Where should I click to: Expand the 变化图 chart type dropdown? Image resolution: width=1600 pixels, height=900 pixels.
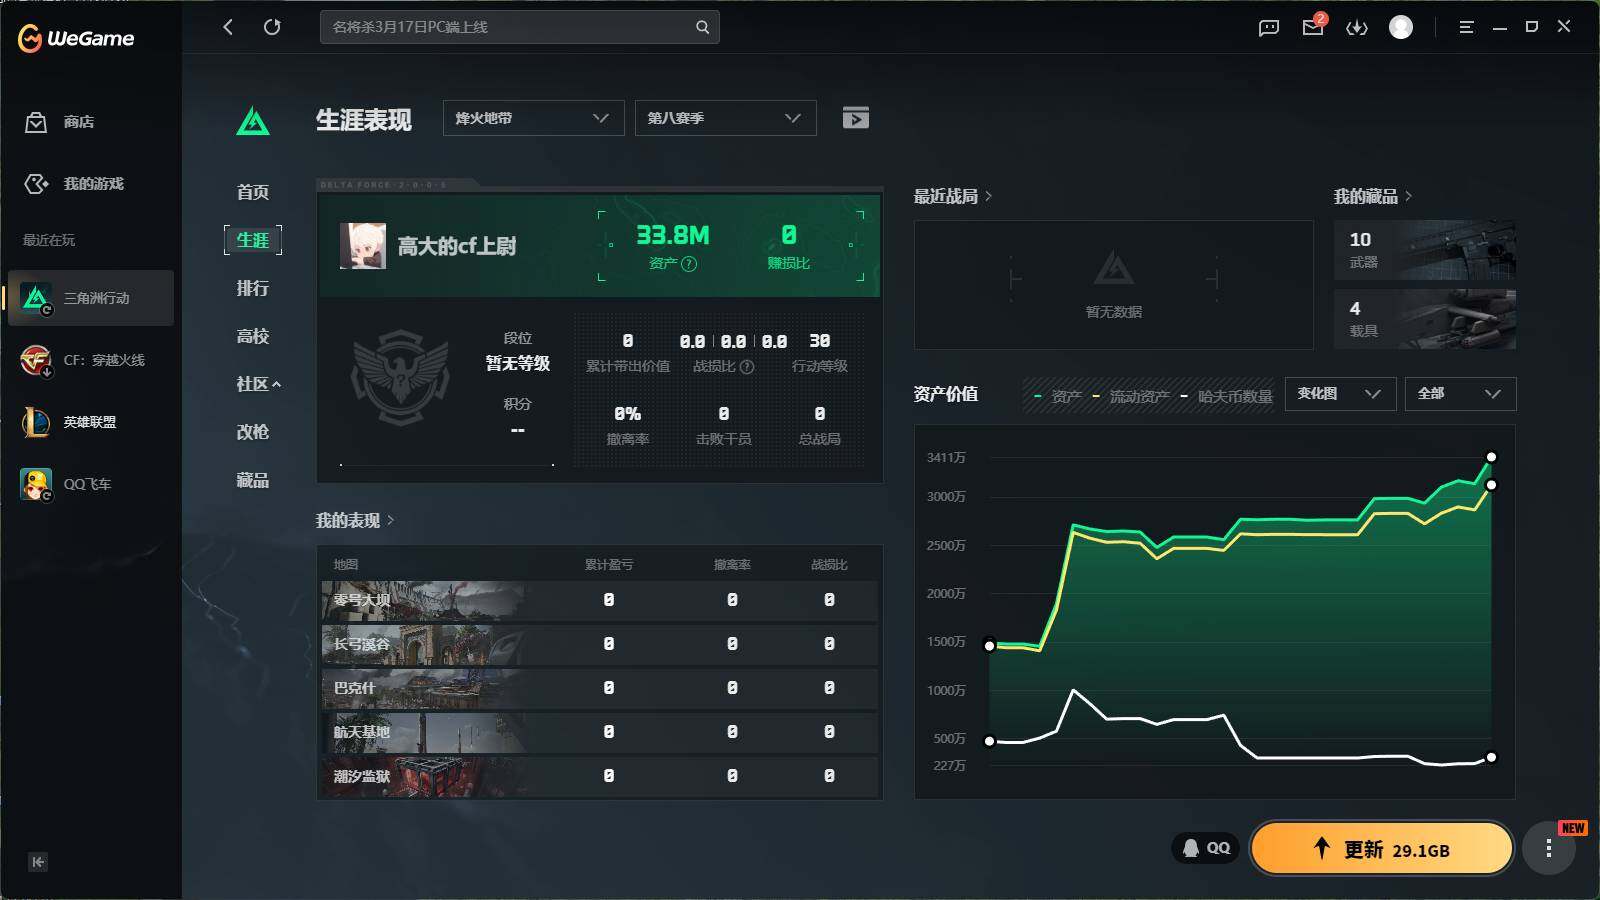(x=1340, y=393)
